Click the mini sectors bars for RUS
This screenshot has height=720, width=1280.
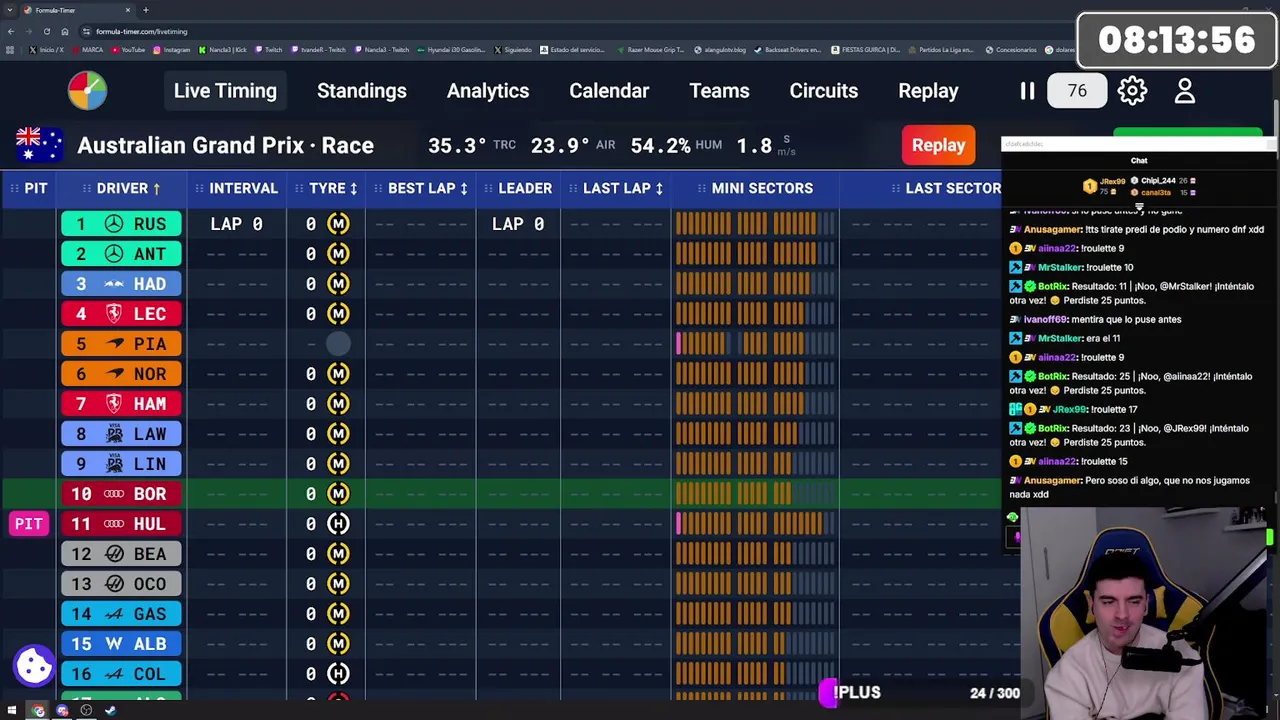tap(755, 224)
